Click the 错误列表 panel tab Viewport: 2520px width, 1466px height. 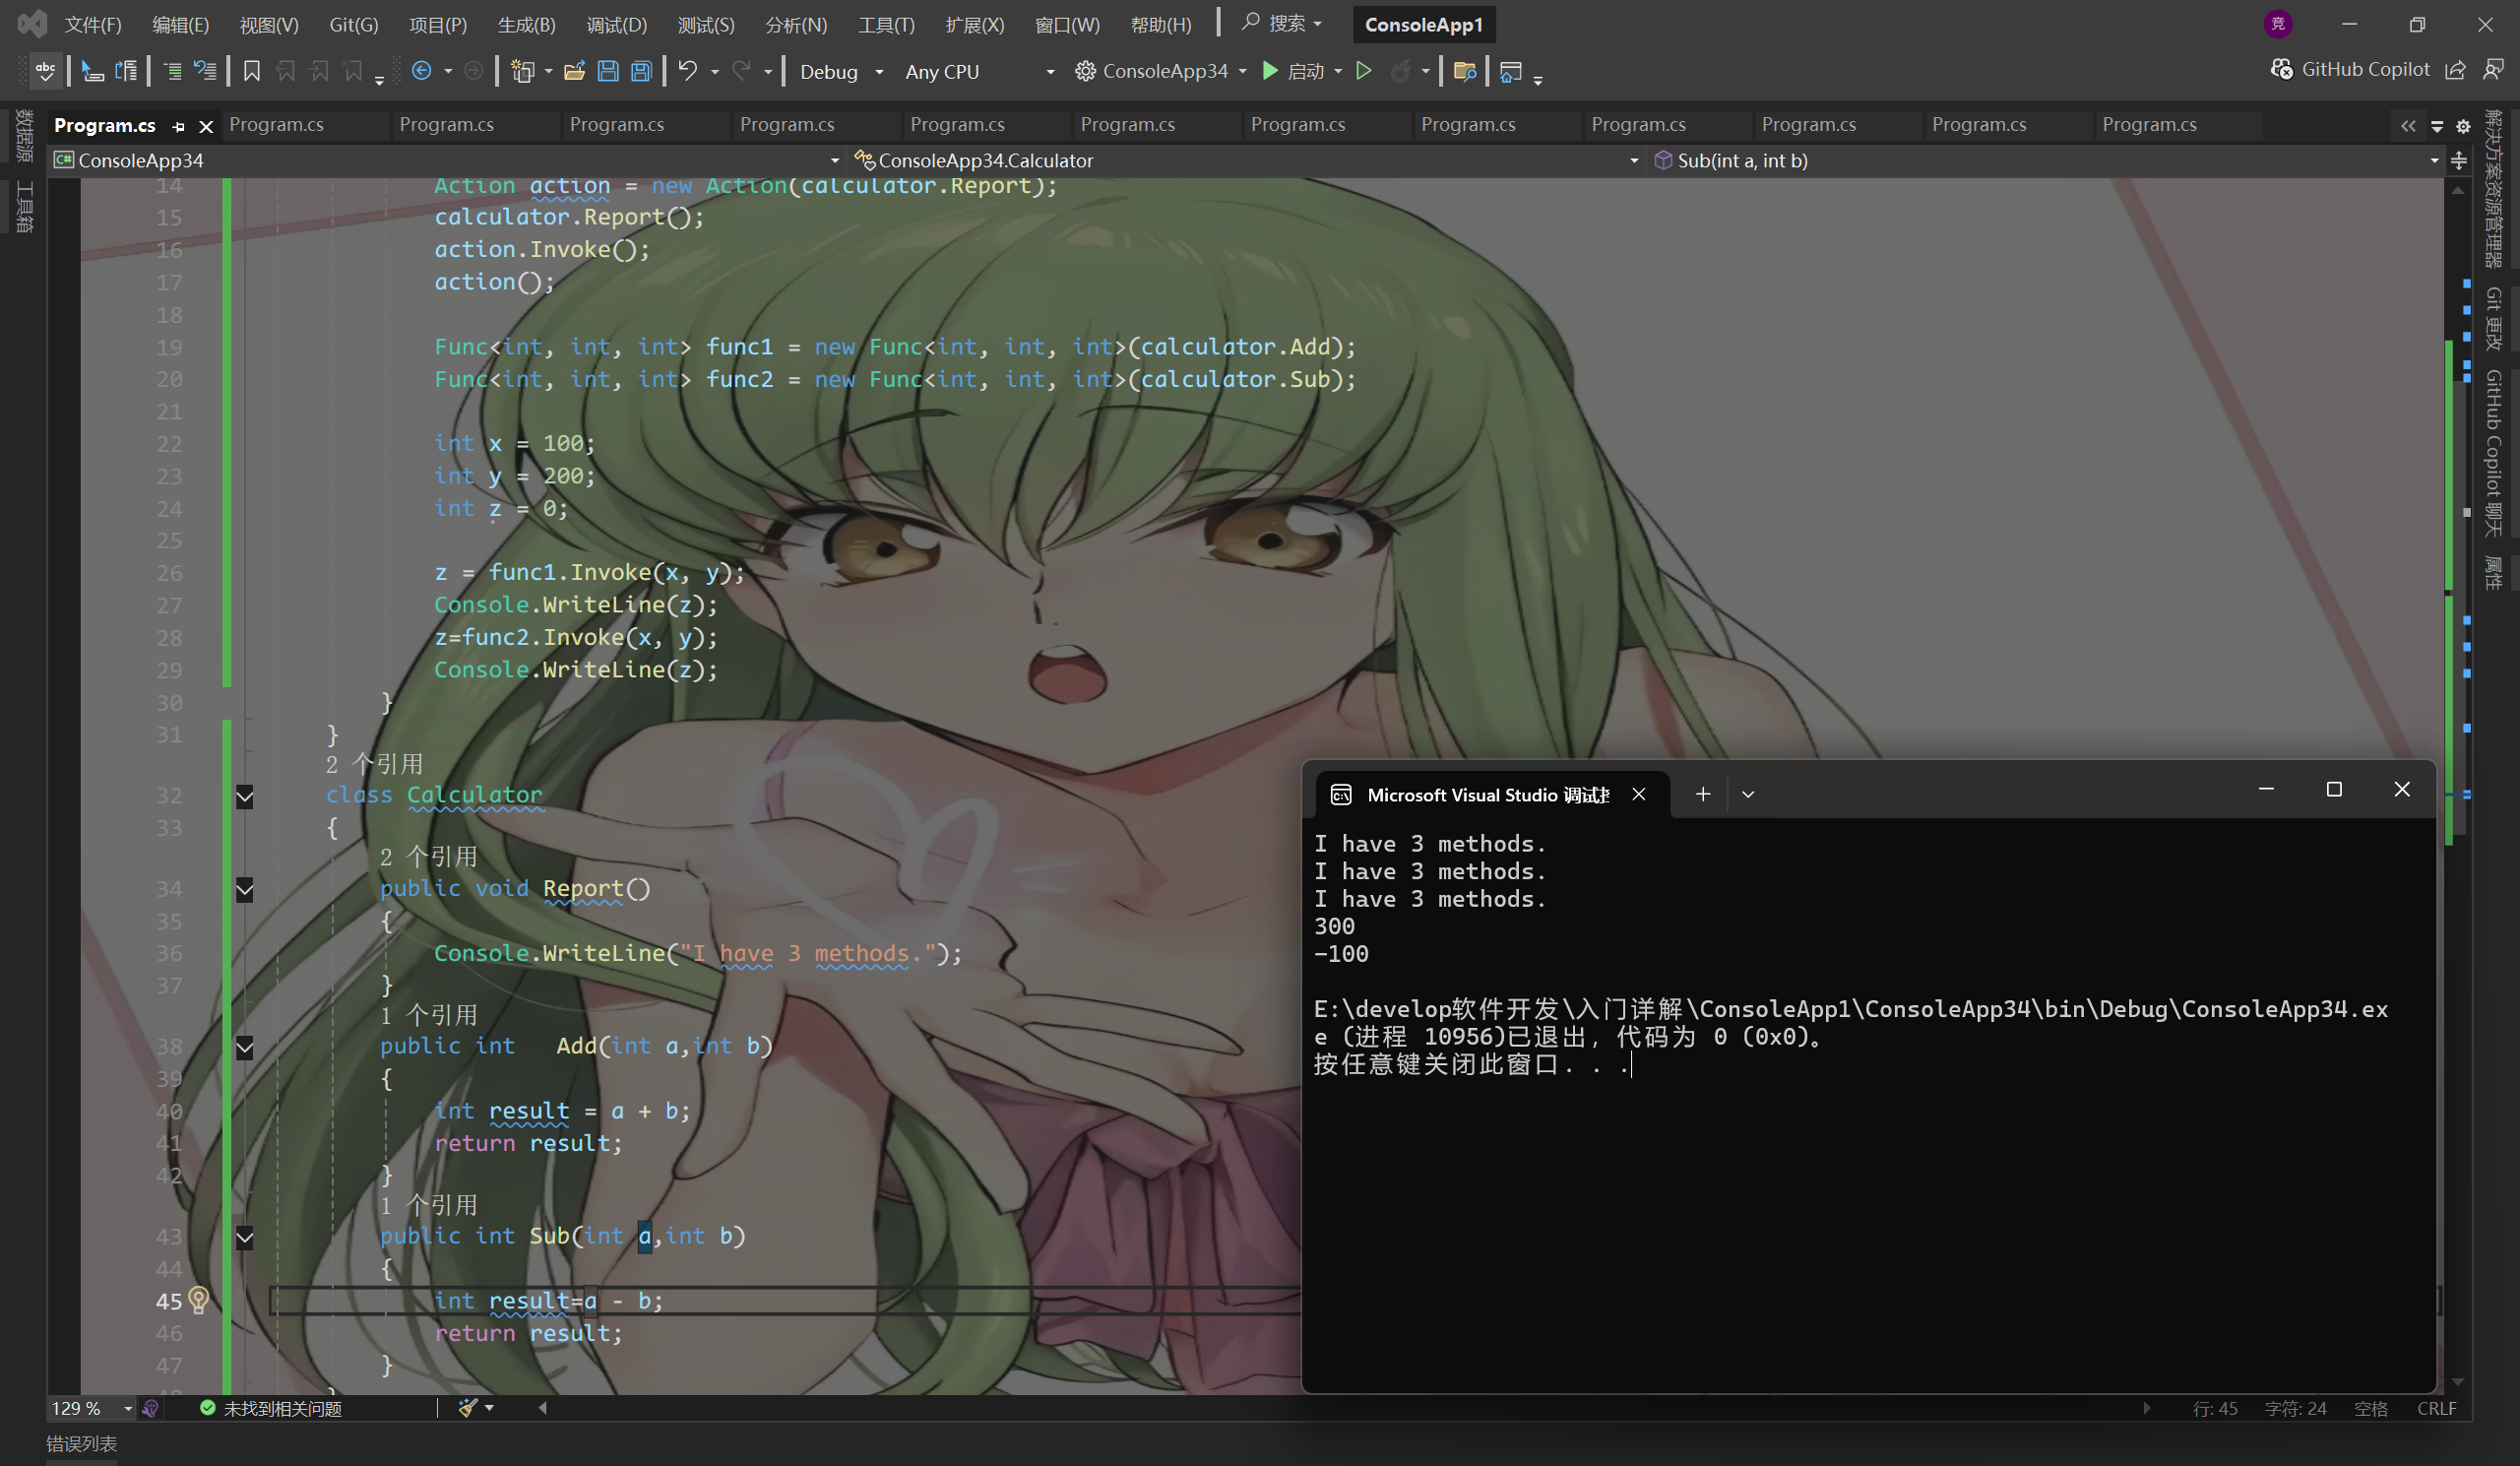[x=82, y=1444]
